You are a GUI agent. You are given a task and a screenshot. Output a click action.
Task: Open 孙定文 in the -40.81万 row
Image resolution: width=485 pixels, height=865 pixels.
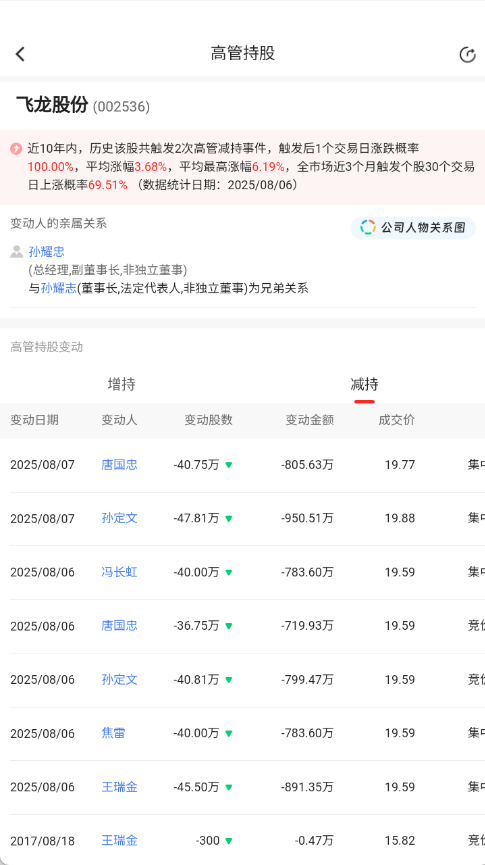(x=119, y=680)
